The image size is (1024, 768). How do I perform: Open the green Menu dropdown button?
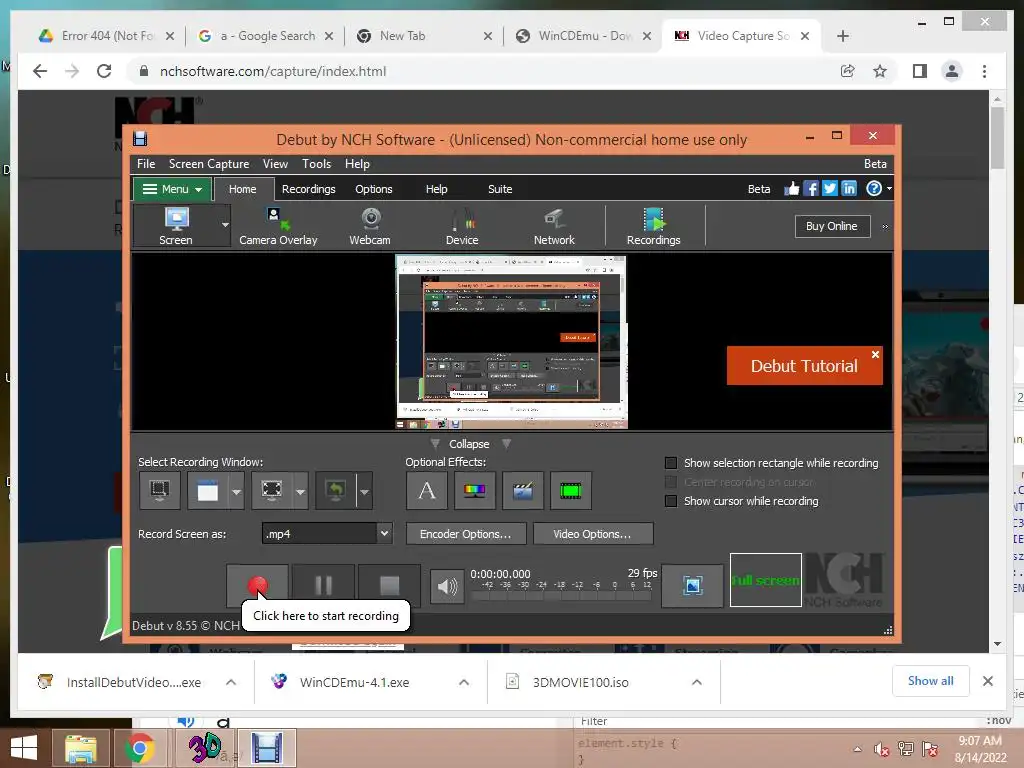coord(172,189)
